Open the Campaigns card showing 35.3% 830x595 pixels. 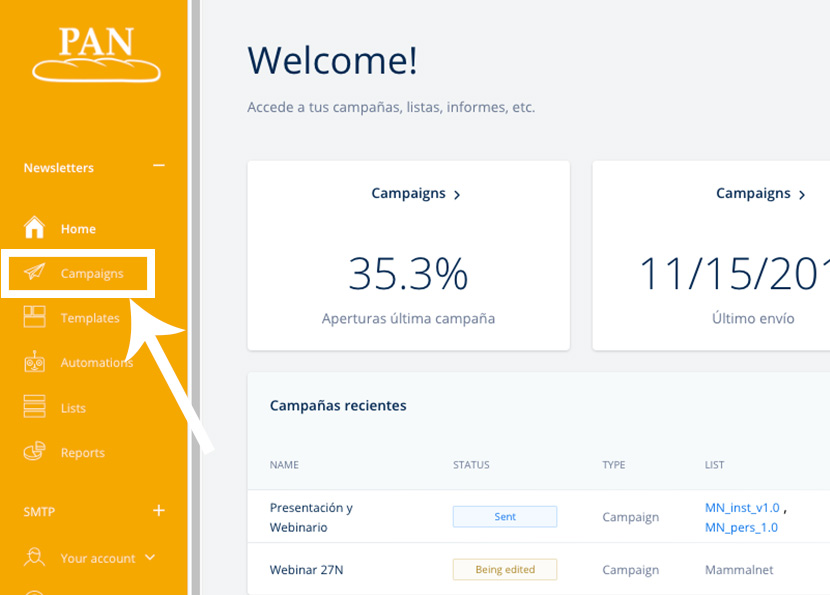click(x=416, y=194)
